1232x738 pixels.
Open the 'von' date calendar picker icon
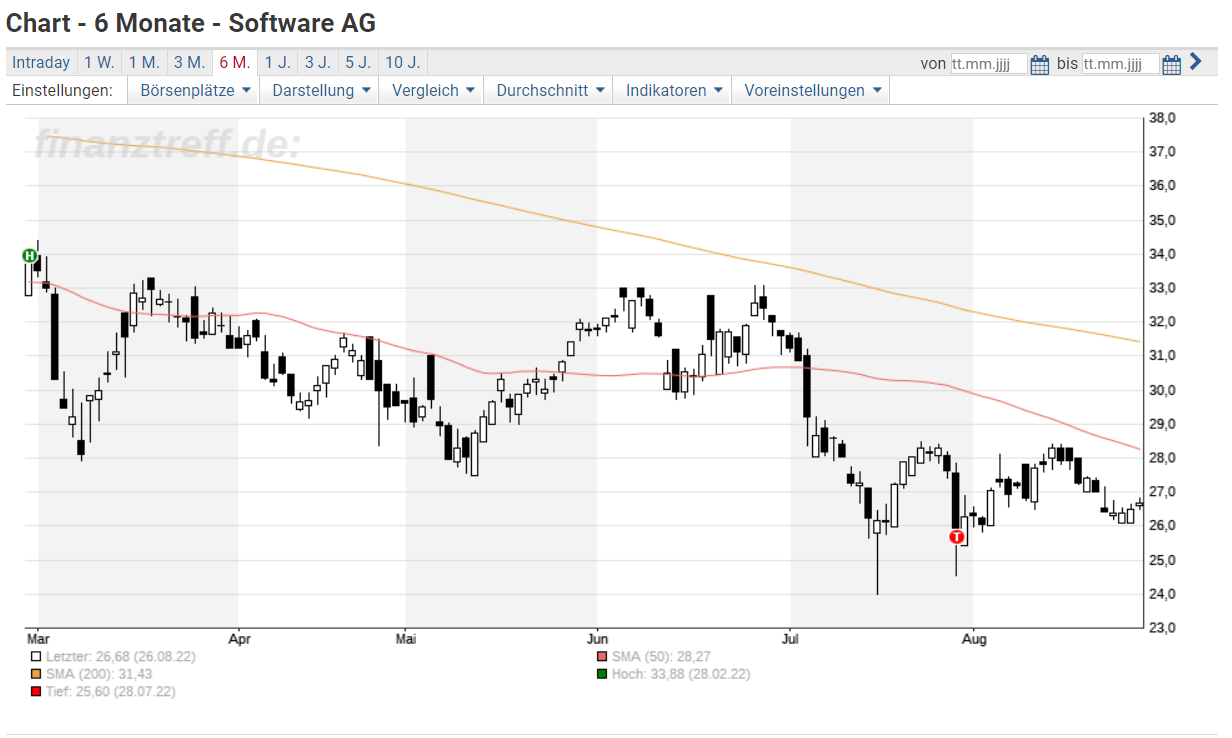pyautogui.click(x=1040, y=64)
